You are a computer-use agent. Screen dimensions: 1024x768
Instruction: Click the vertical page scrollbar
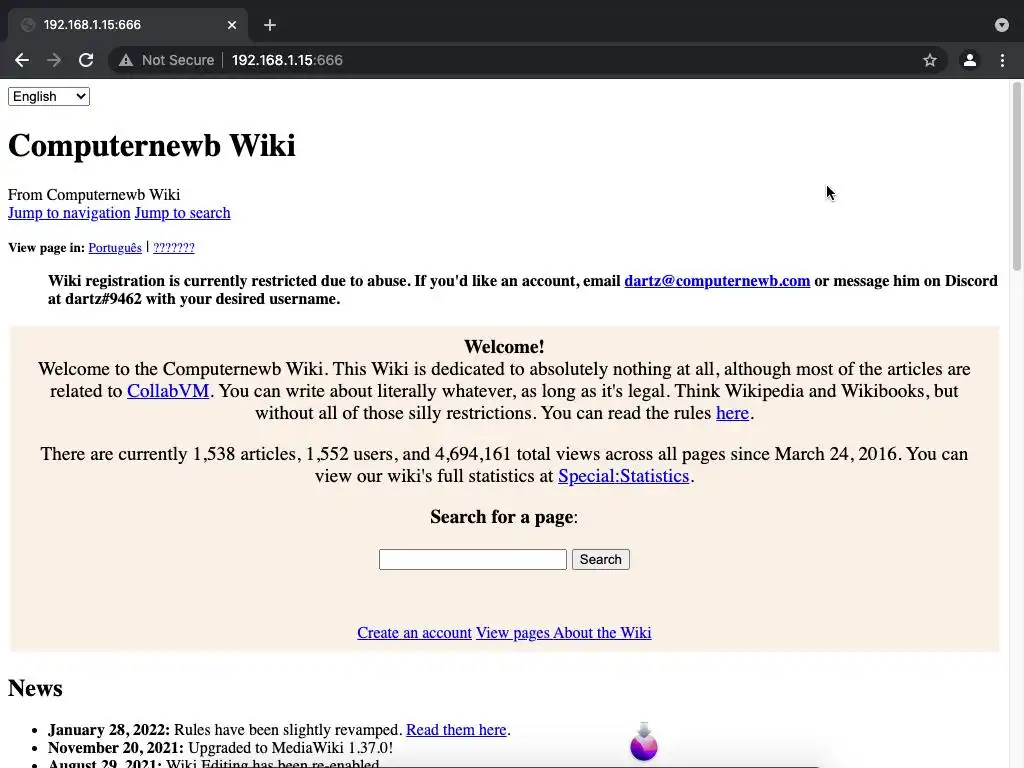tap(1017, 176)
